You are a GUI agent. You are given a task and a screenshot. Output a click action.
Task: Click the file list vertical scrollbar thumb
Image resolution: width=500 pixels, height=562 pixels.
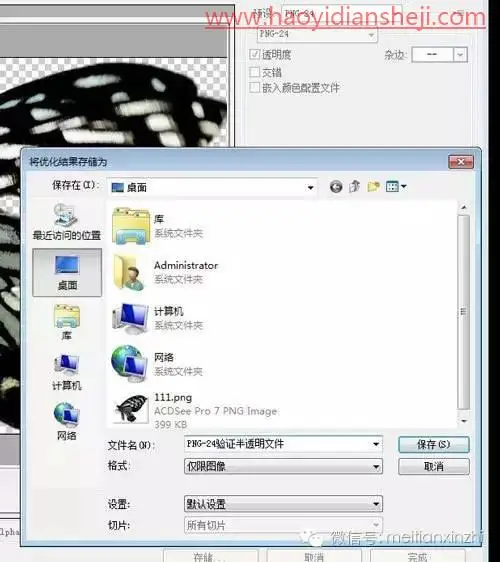[464, 312]
